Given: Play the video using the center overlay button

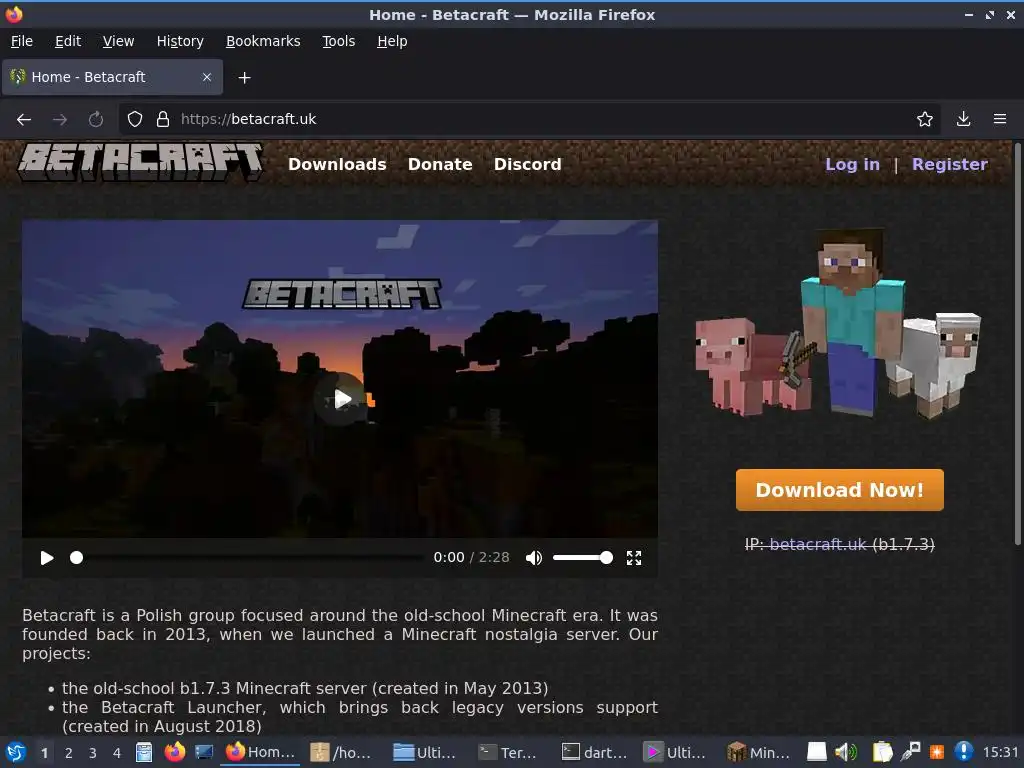Looking at the screenshot, I should [x=341, y=399].
